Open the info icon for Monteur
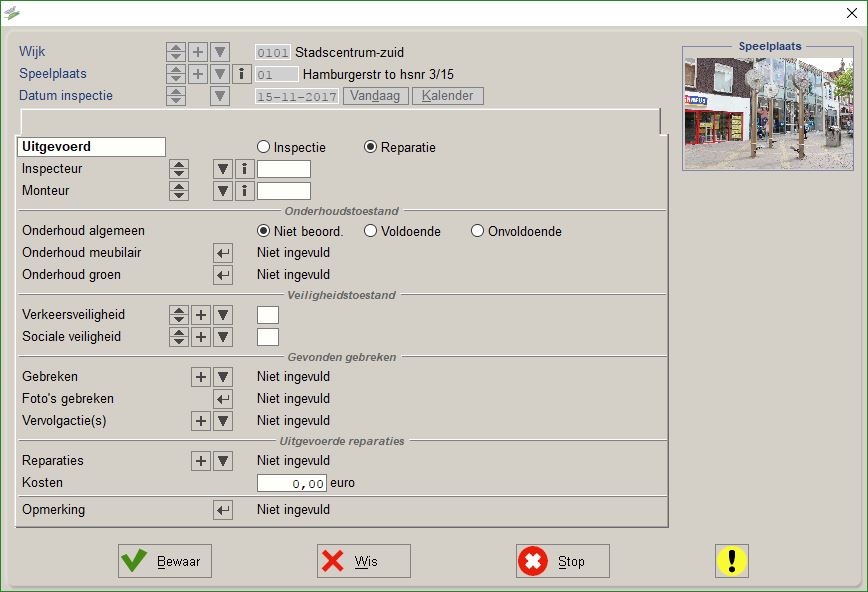The image size is (868, 592). pyautogui.click(x=245, y=191)
